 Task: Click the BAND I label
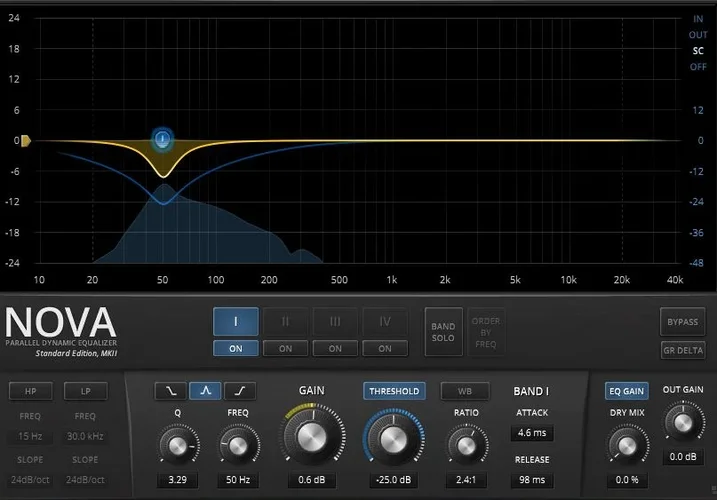pos(531,391)
